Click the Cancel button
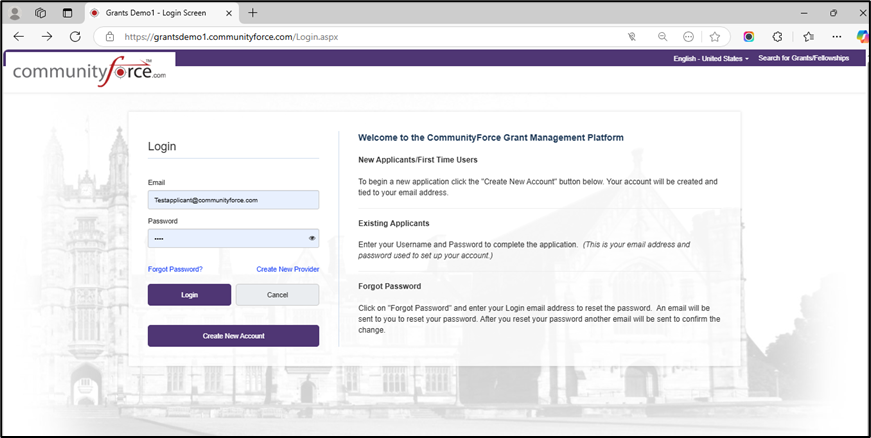 (x=277, y=295)
